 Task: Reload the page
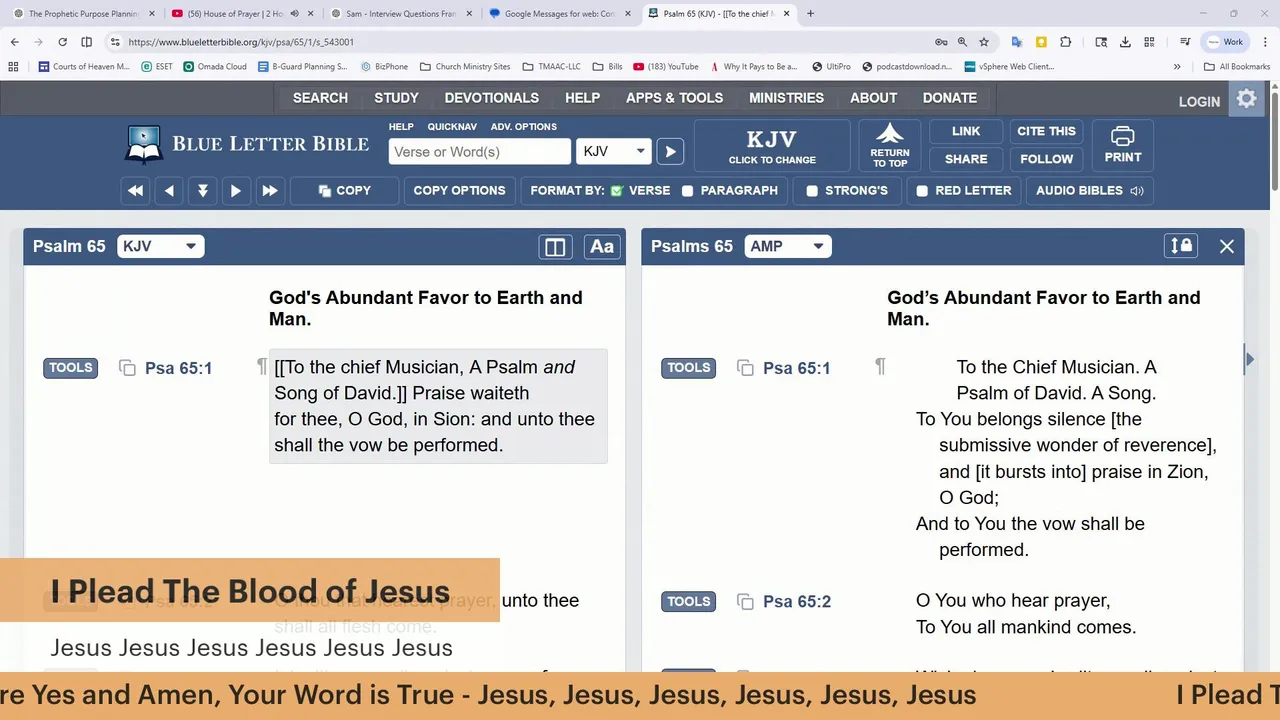[x=62, y=42]
